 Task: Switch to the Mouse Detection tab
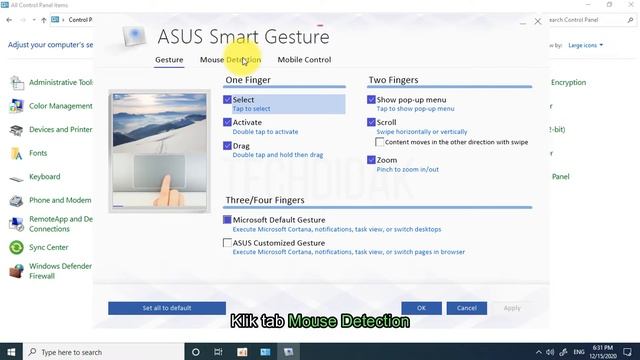[230, 60]
